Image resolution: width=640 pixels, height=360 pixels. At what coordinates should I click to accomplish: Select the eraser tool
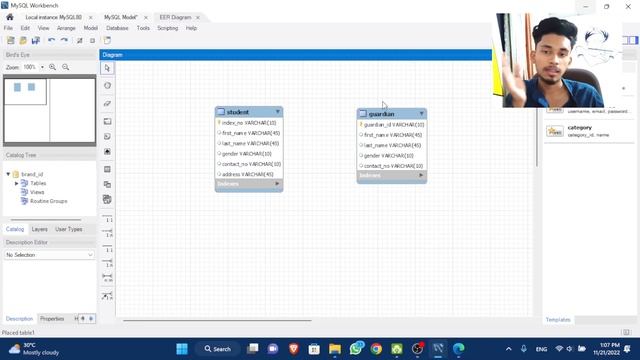click(x=107, y=103)
